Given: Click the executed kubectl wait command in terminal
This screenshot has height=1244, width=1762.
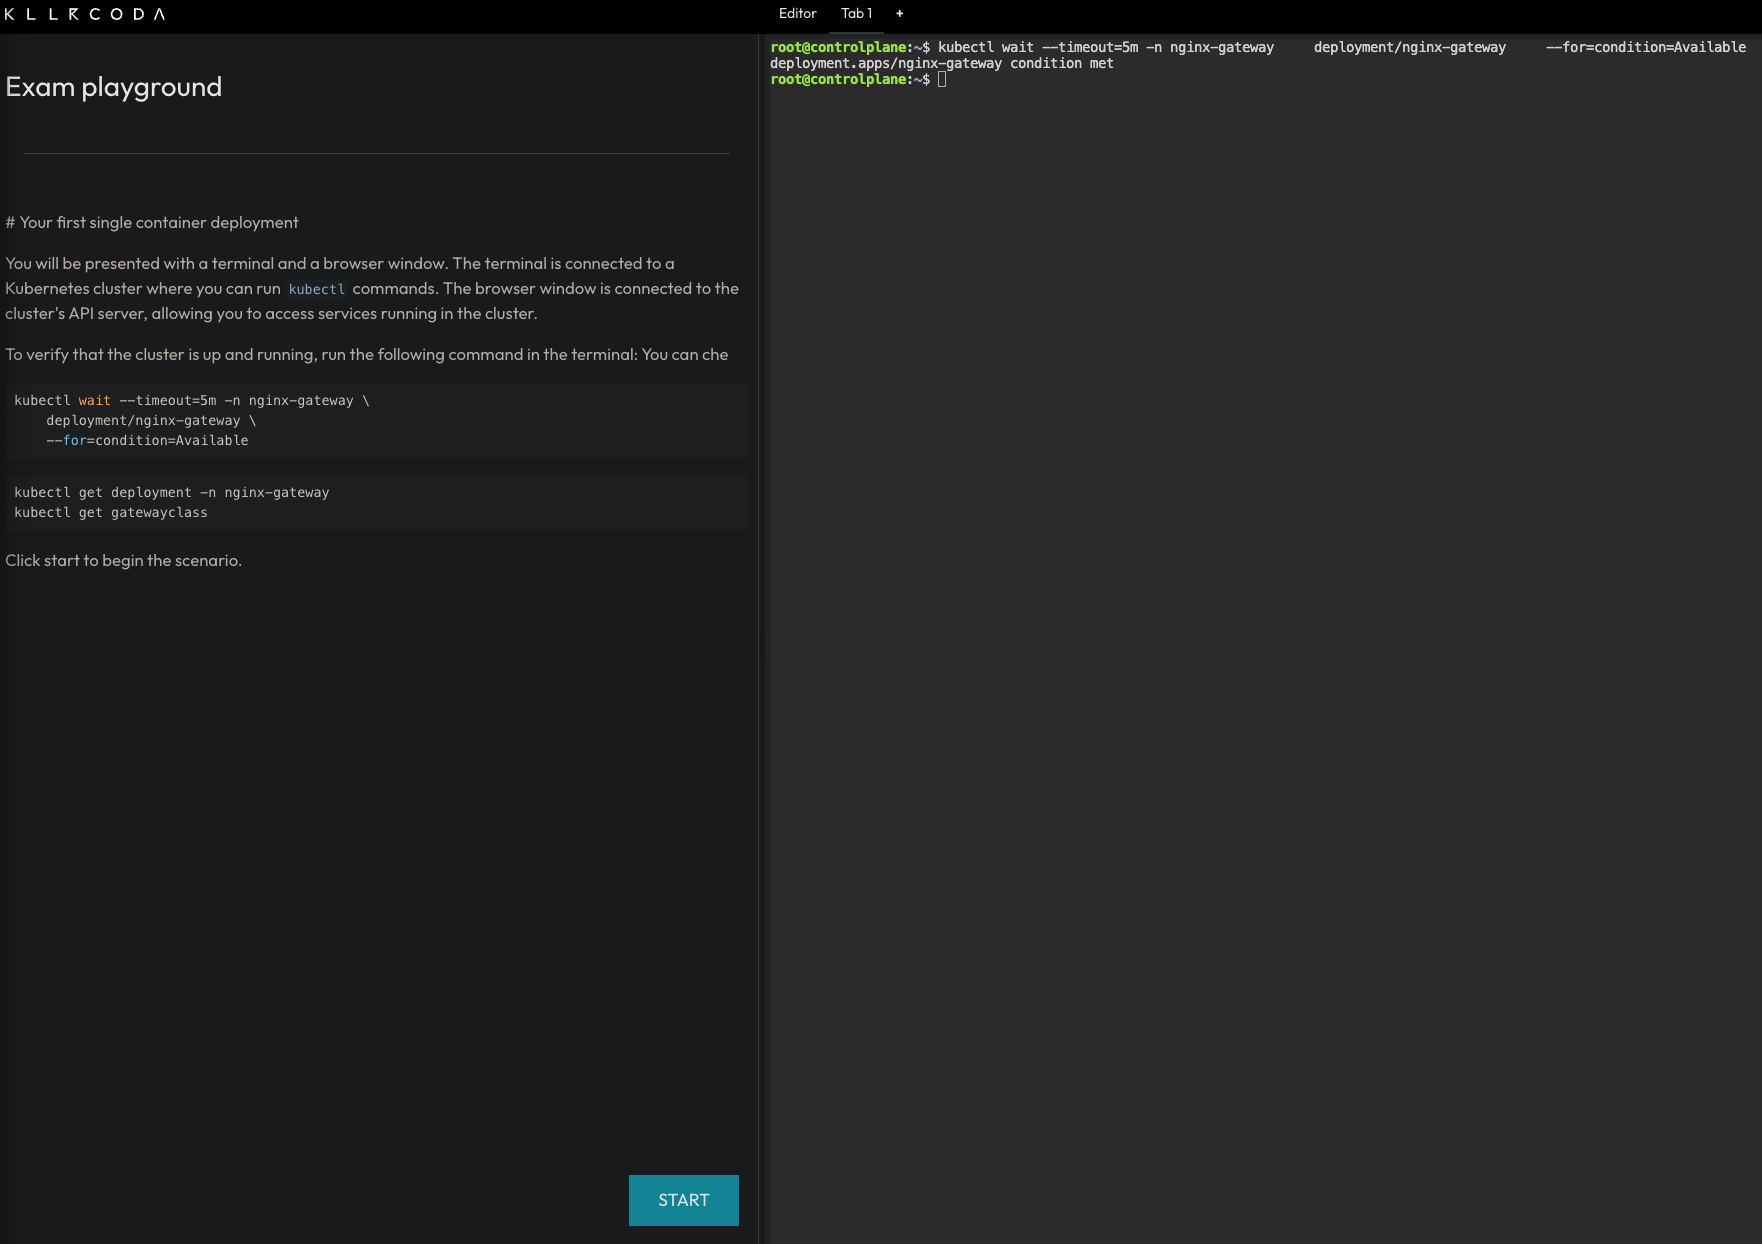Looking at the screenshot, I should coord(1105,47).
